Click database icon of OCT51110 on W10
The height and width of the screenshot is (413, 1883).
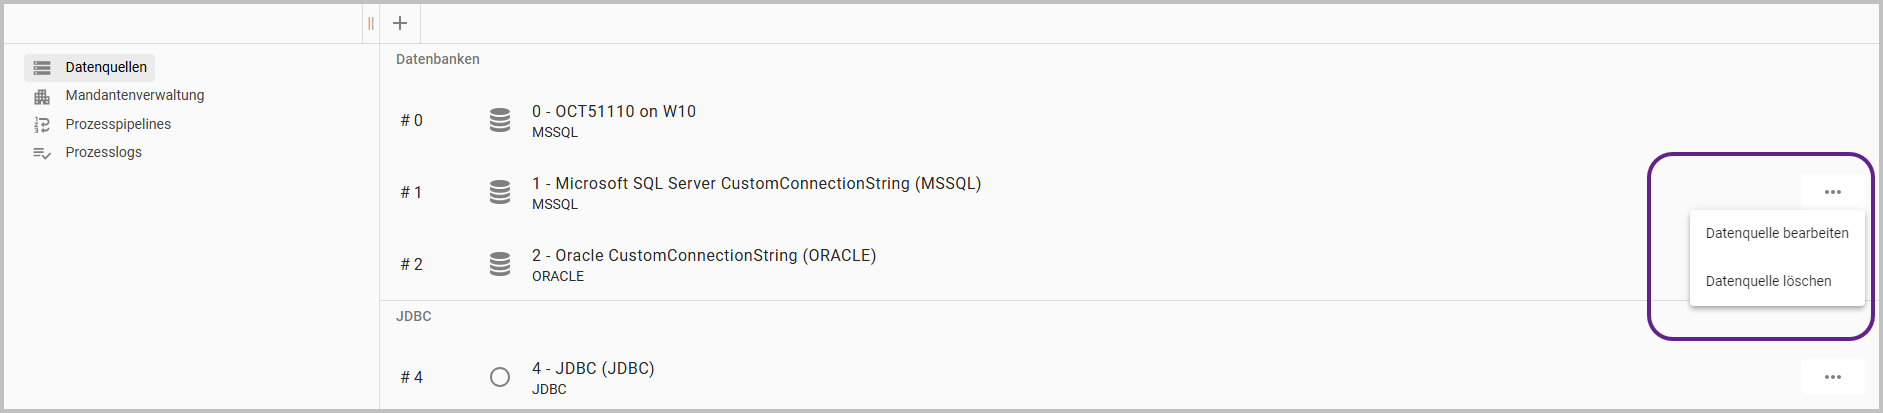click(x=500, y=120)
